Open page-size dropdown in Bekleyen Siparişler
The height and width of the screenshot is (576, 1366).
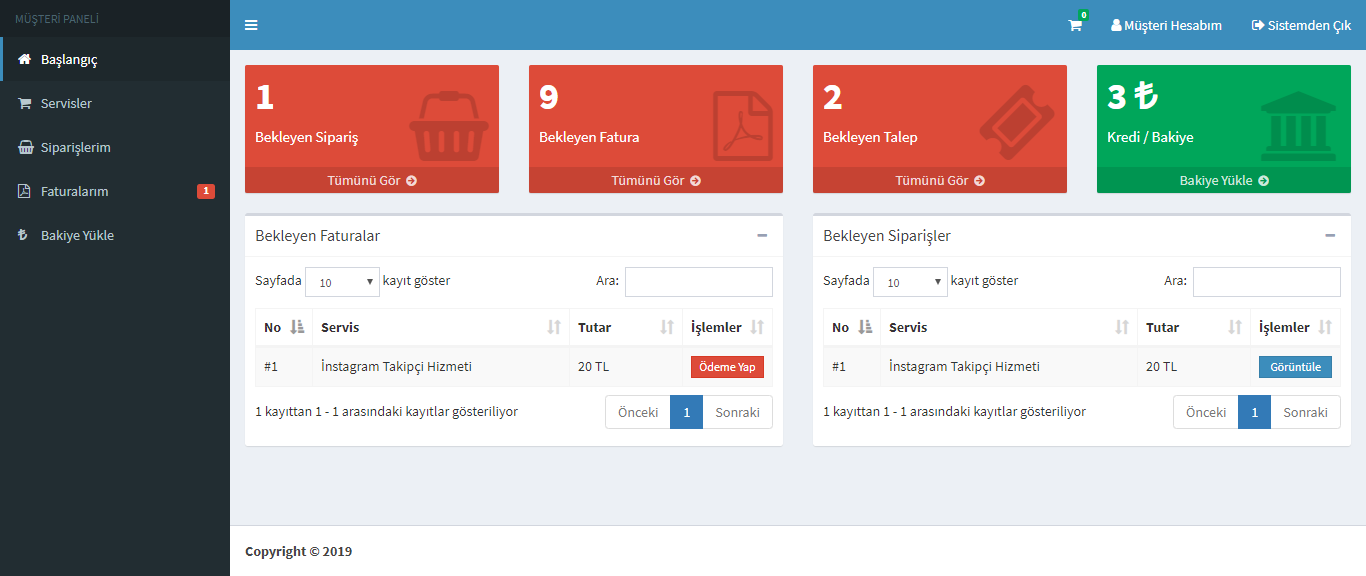point(910,282)
